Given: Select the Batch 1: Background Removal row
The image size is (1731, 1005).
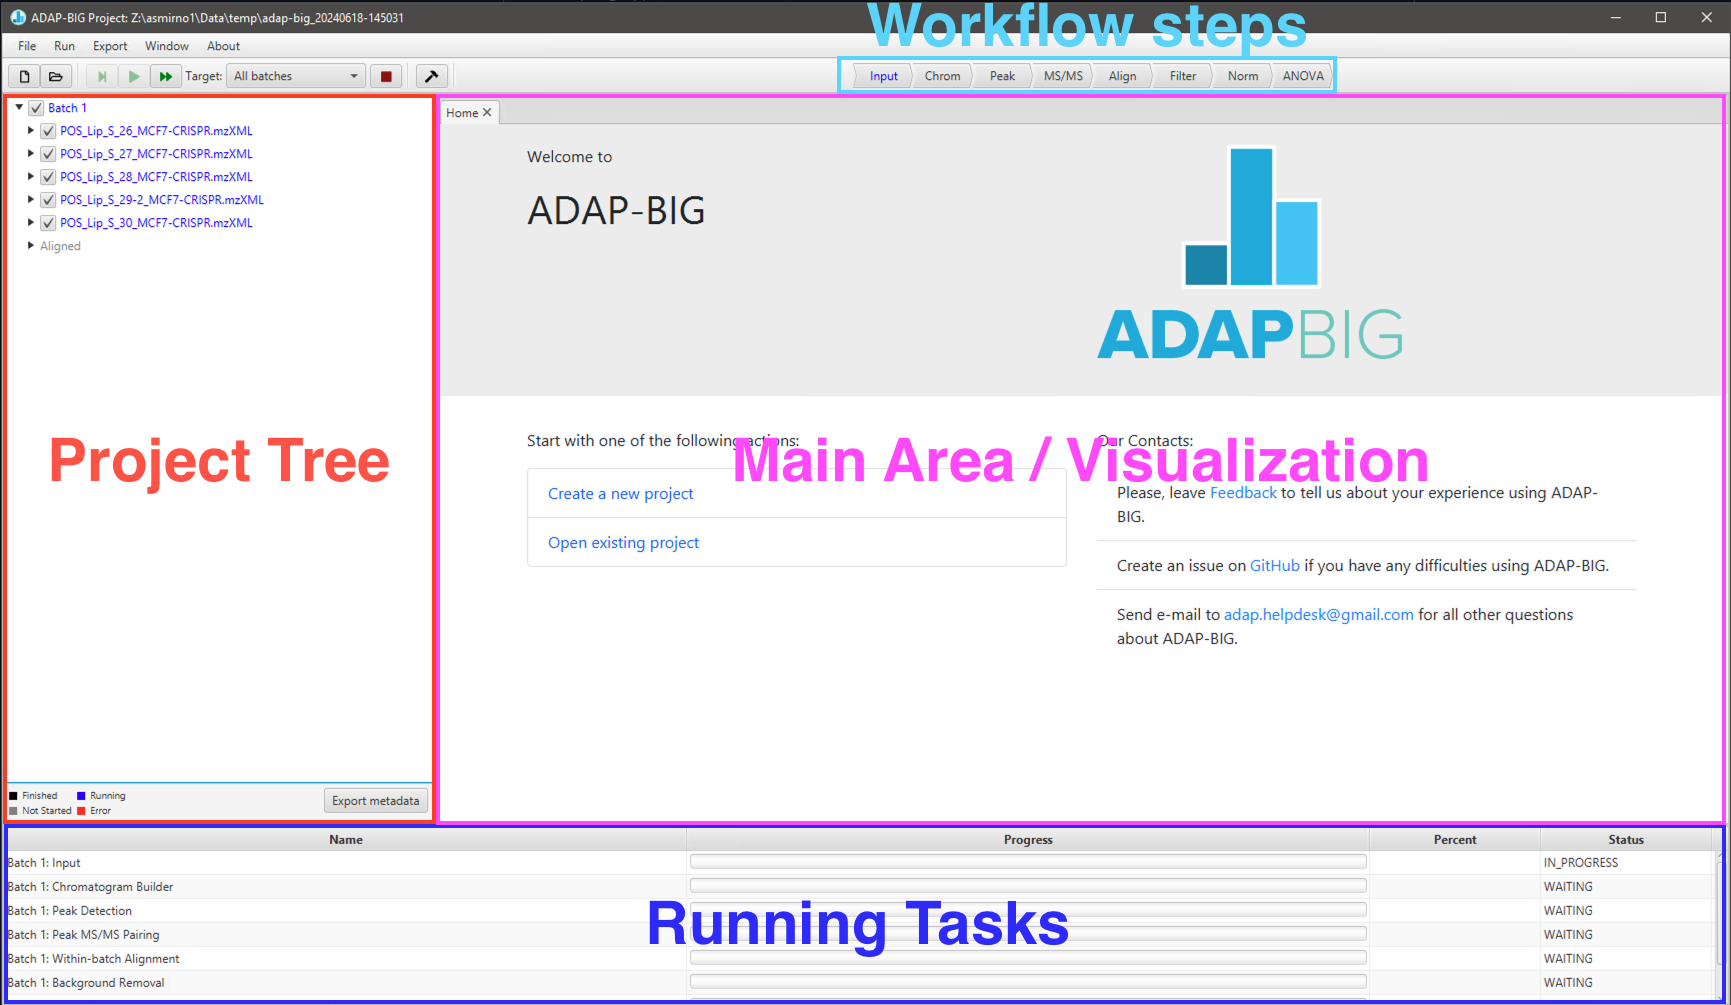Looking at the screenshot, I should pos(860,983).
